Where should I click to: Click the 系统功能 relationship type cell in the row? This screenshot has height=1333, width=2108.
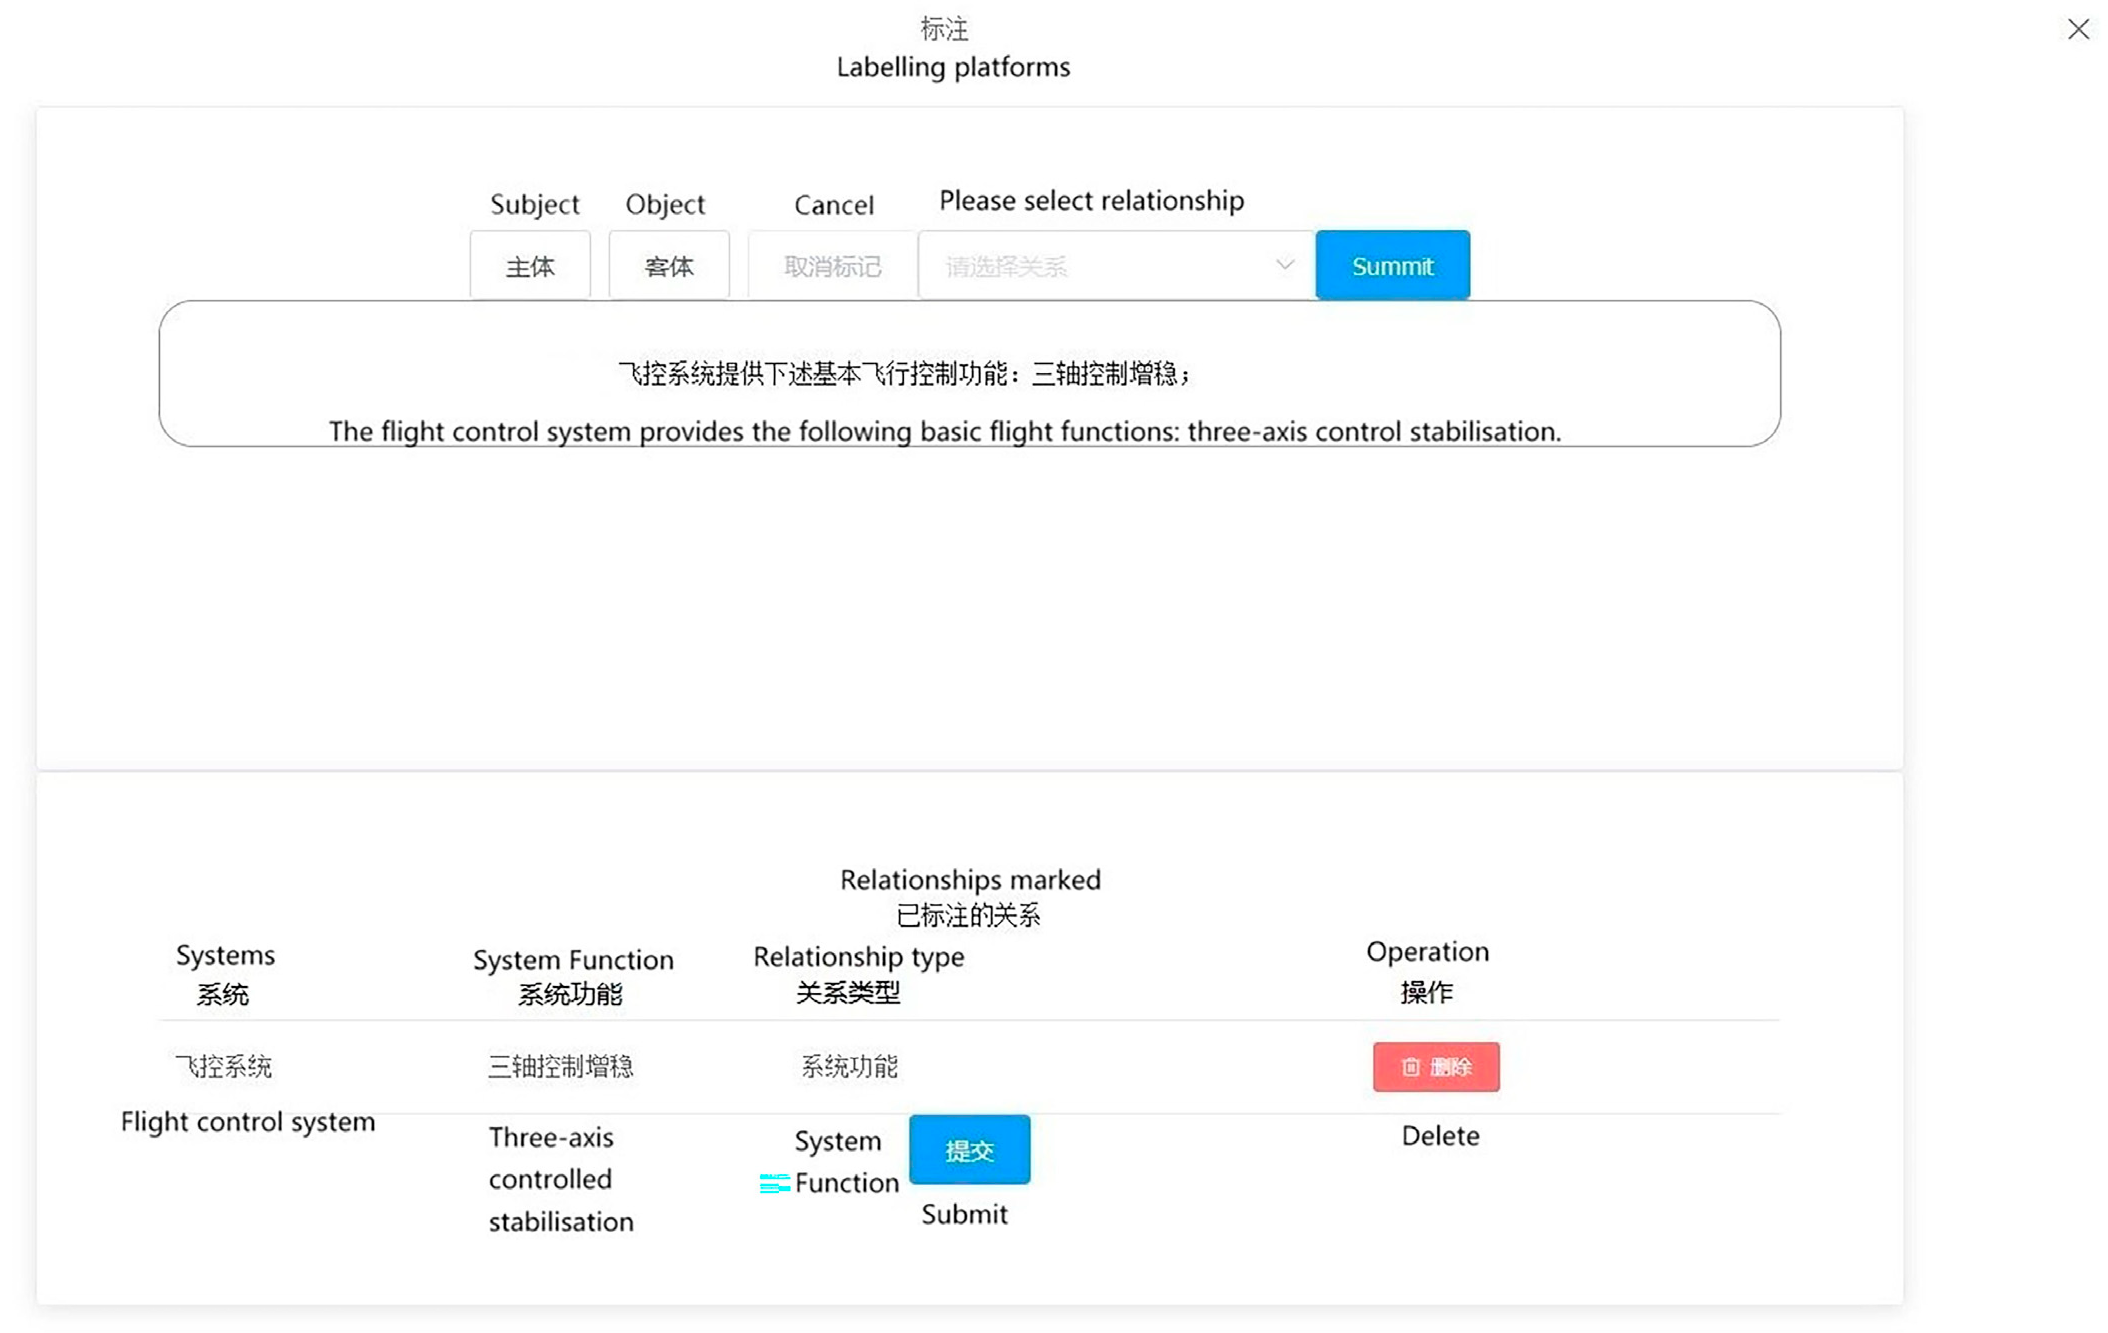coord(849,1067)
